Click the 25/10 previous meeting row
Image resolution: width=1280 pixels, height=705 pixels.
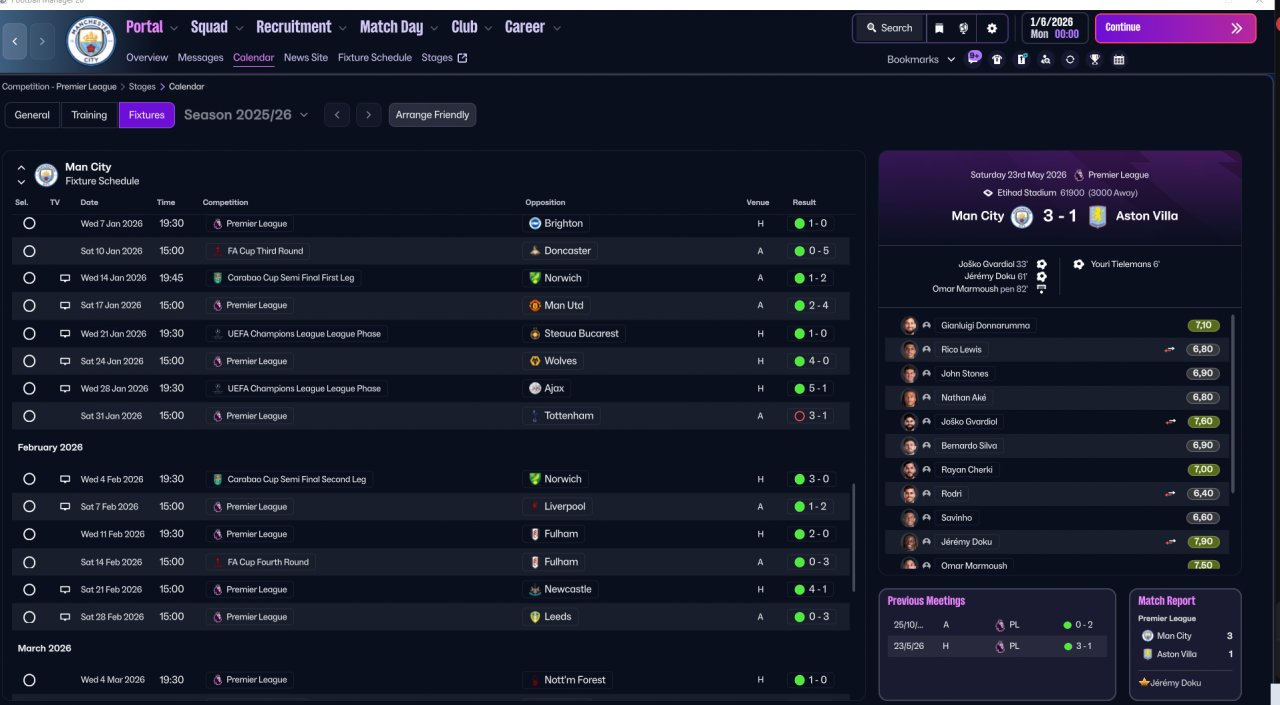coord(996,625)
